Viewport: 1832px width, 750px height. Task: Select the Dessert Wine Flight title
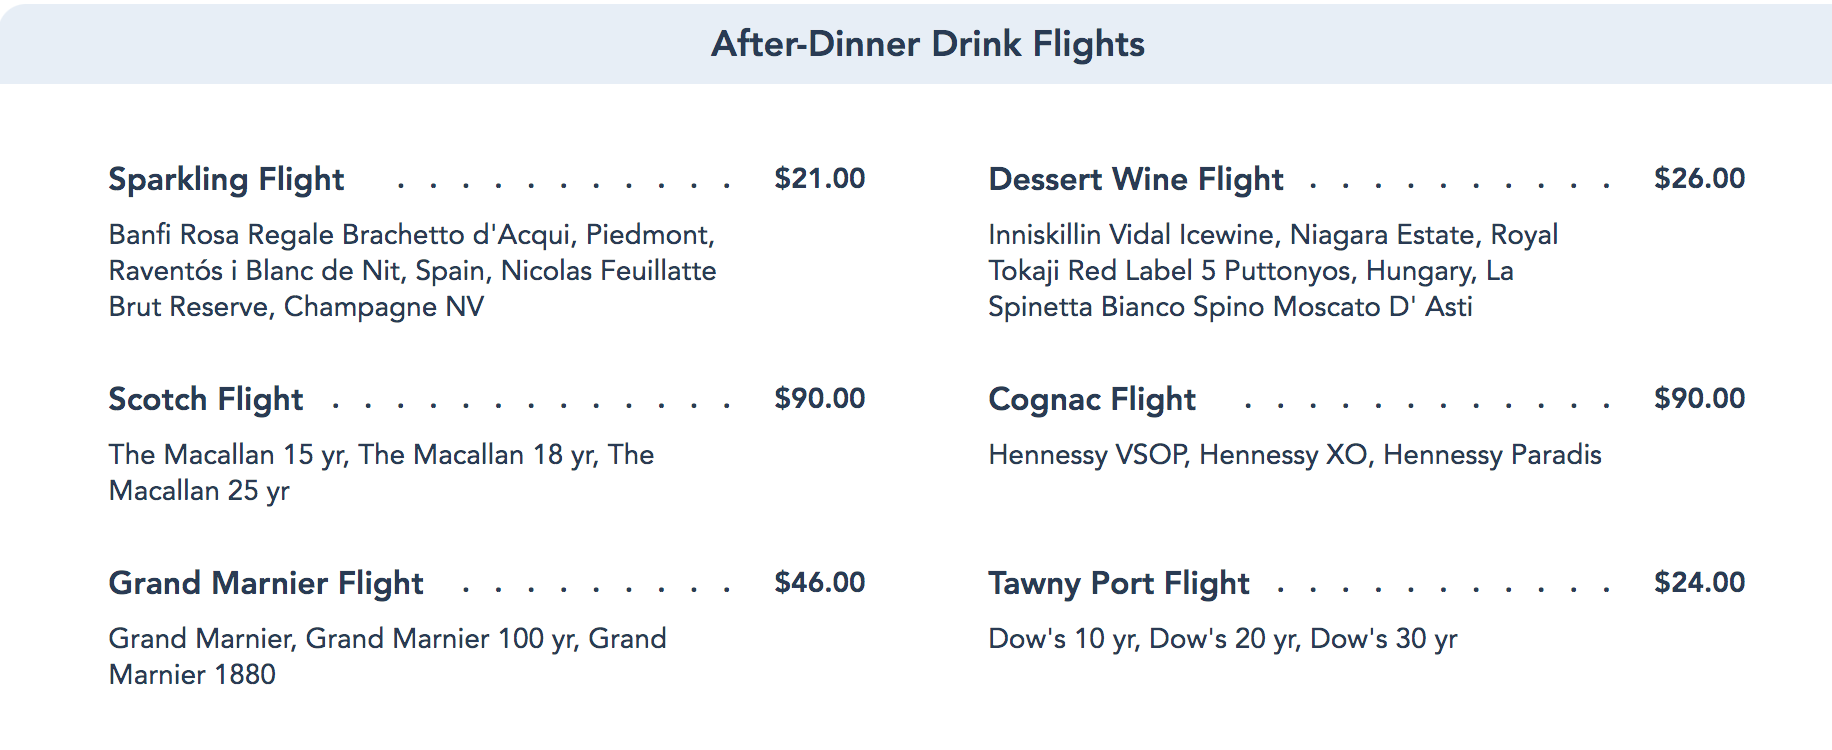[1135, 179]
